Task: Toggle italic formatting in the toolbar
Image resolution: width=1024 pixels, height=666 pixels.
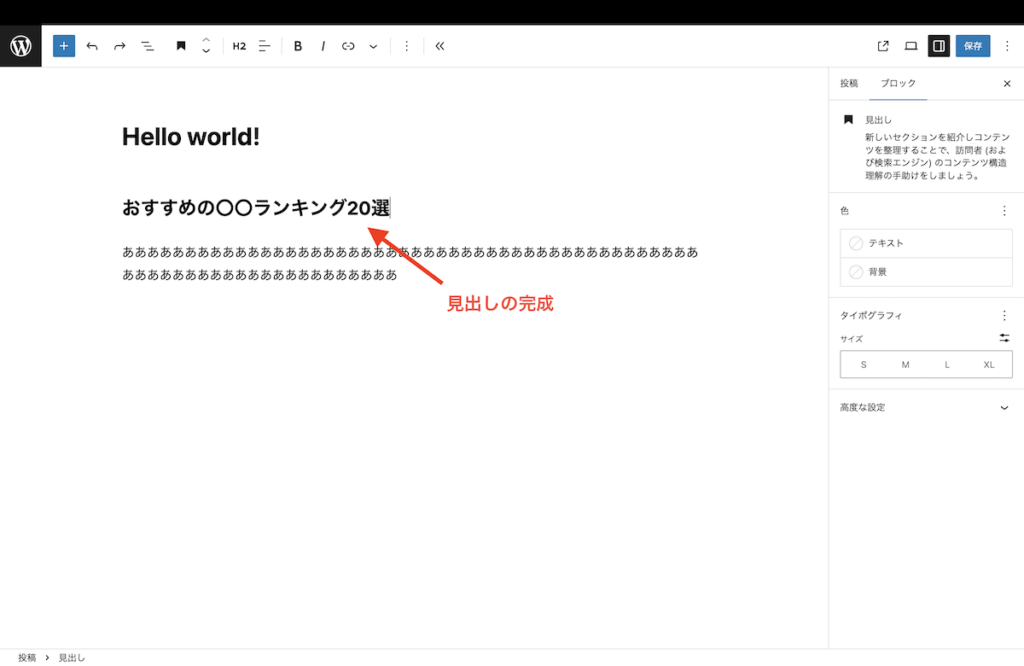Action: [322, 45]
